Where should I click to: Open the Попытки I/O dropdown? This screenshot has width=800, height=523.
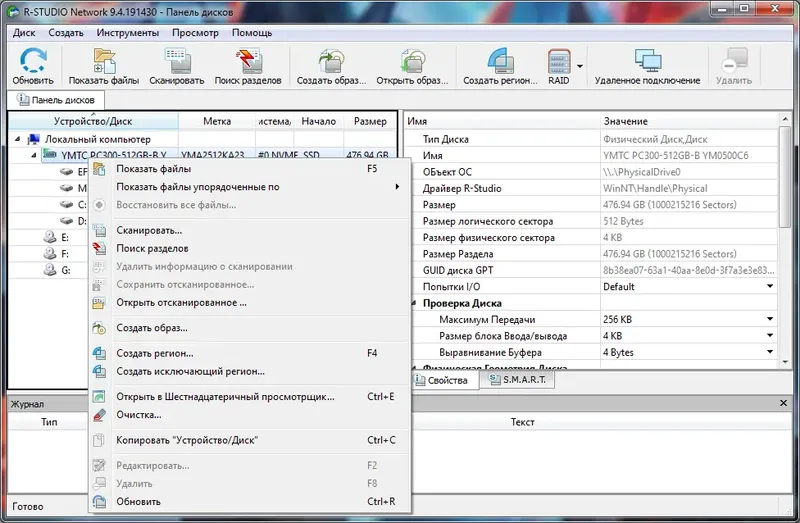click(770, 286)
